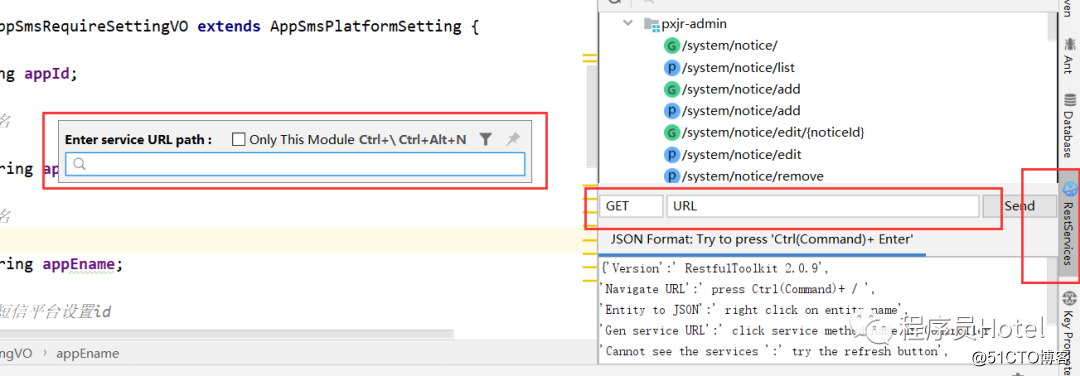The image size is (1080, 376).
Task: Click the 'Cannot see the services' help line
Action: click(x=773, y=351)
